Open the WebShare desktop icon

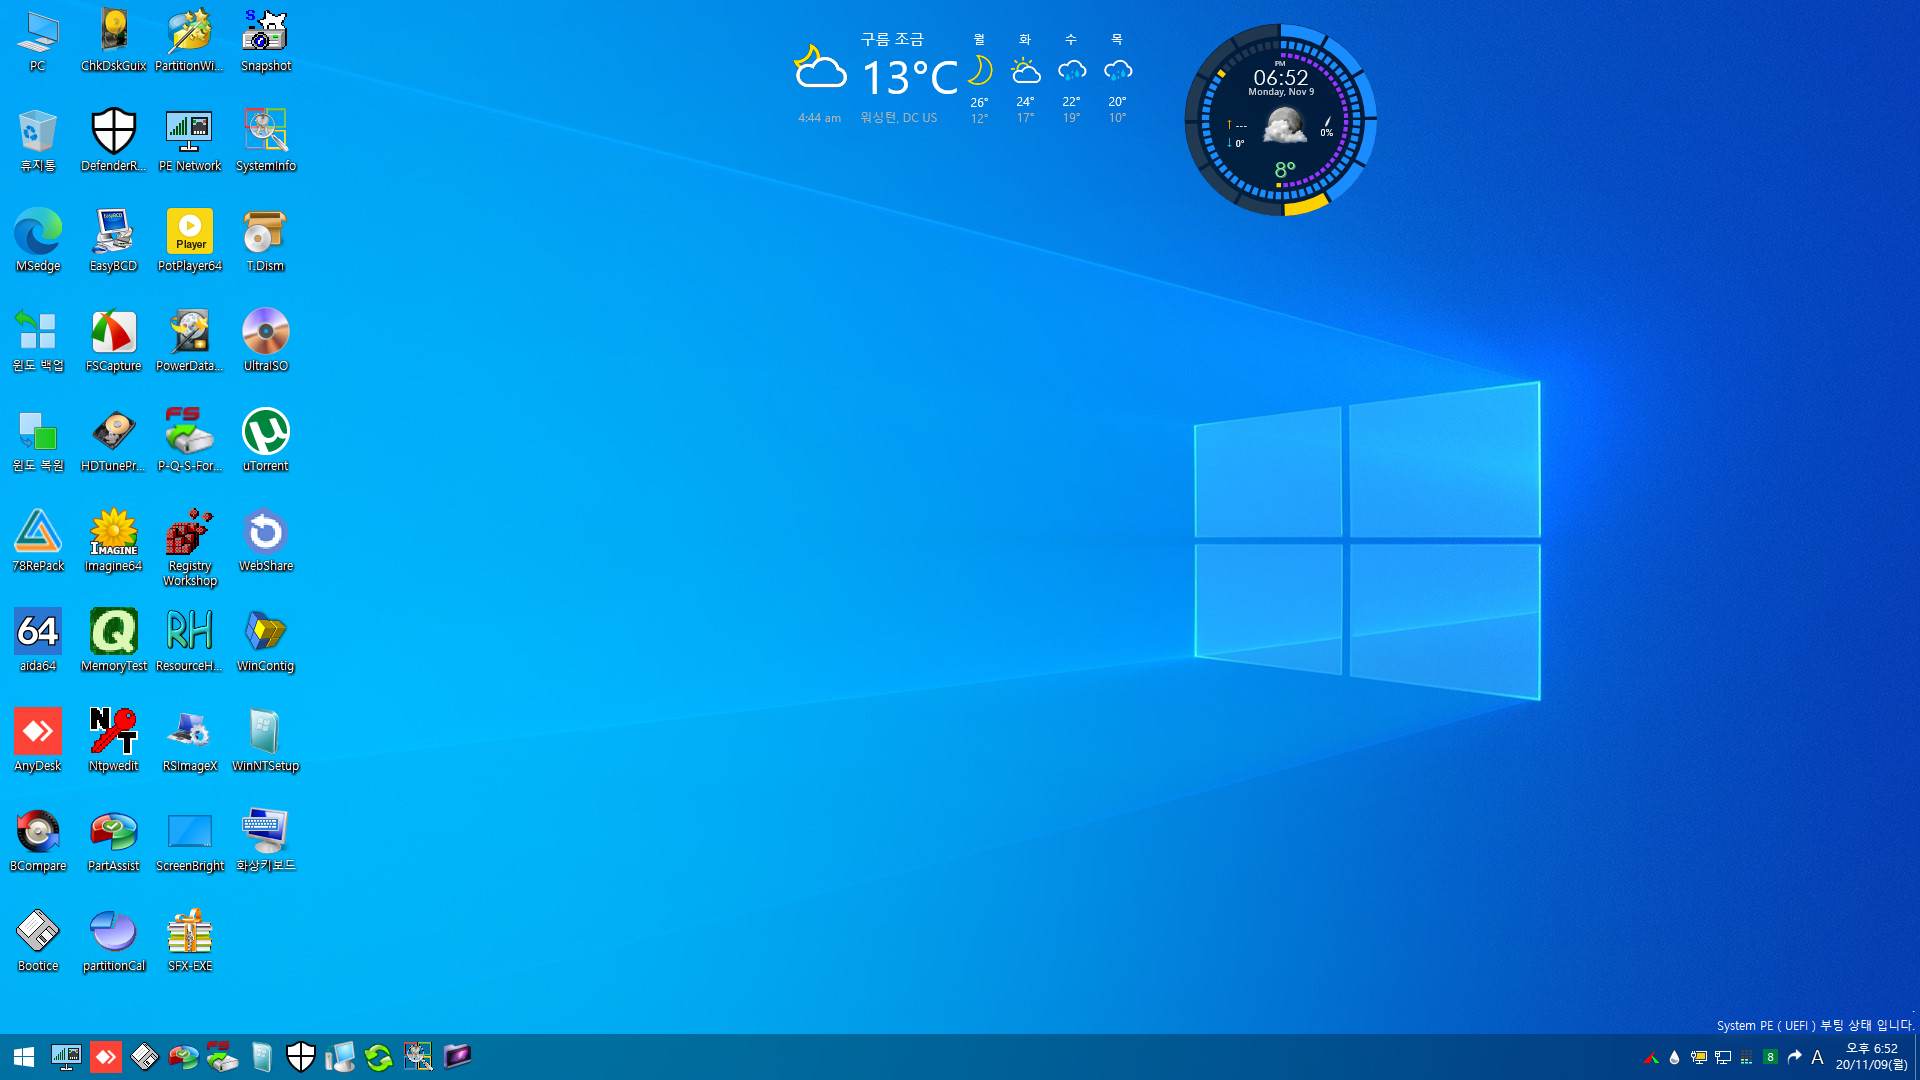266,541
